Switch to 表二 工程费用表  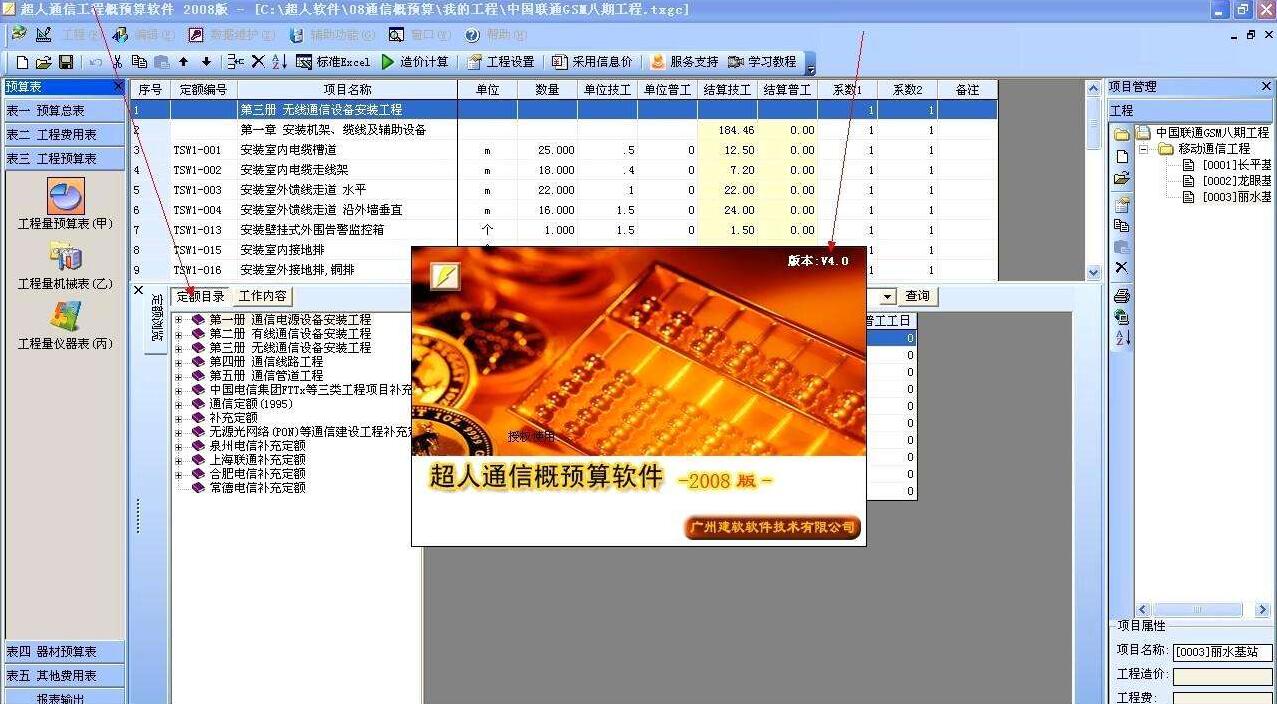(64, 135)
